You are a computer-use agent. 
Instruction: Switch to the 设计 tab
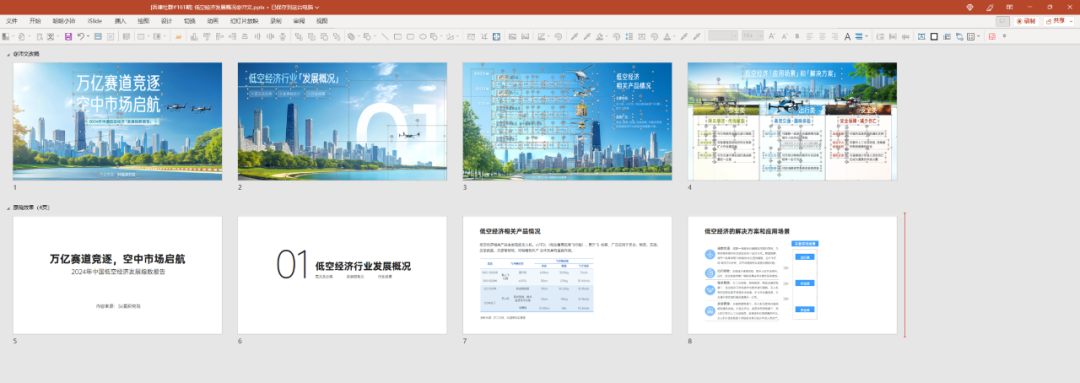pyautogui.click(x=166, y=21)
